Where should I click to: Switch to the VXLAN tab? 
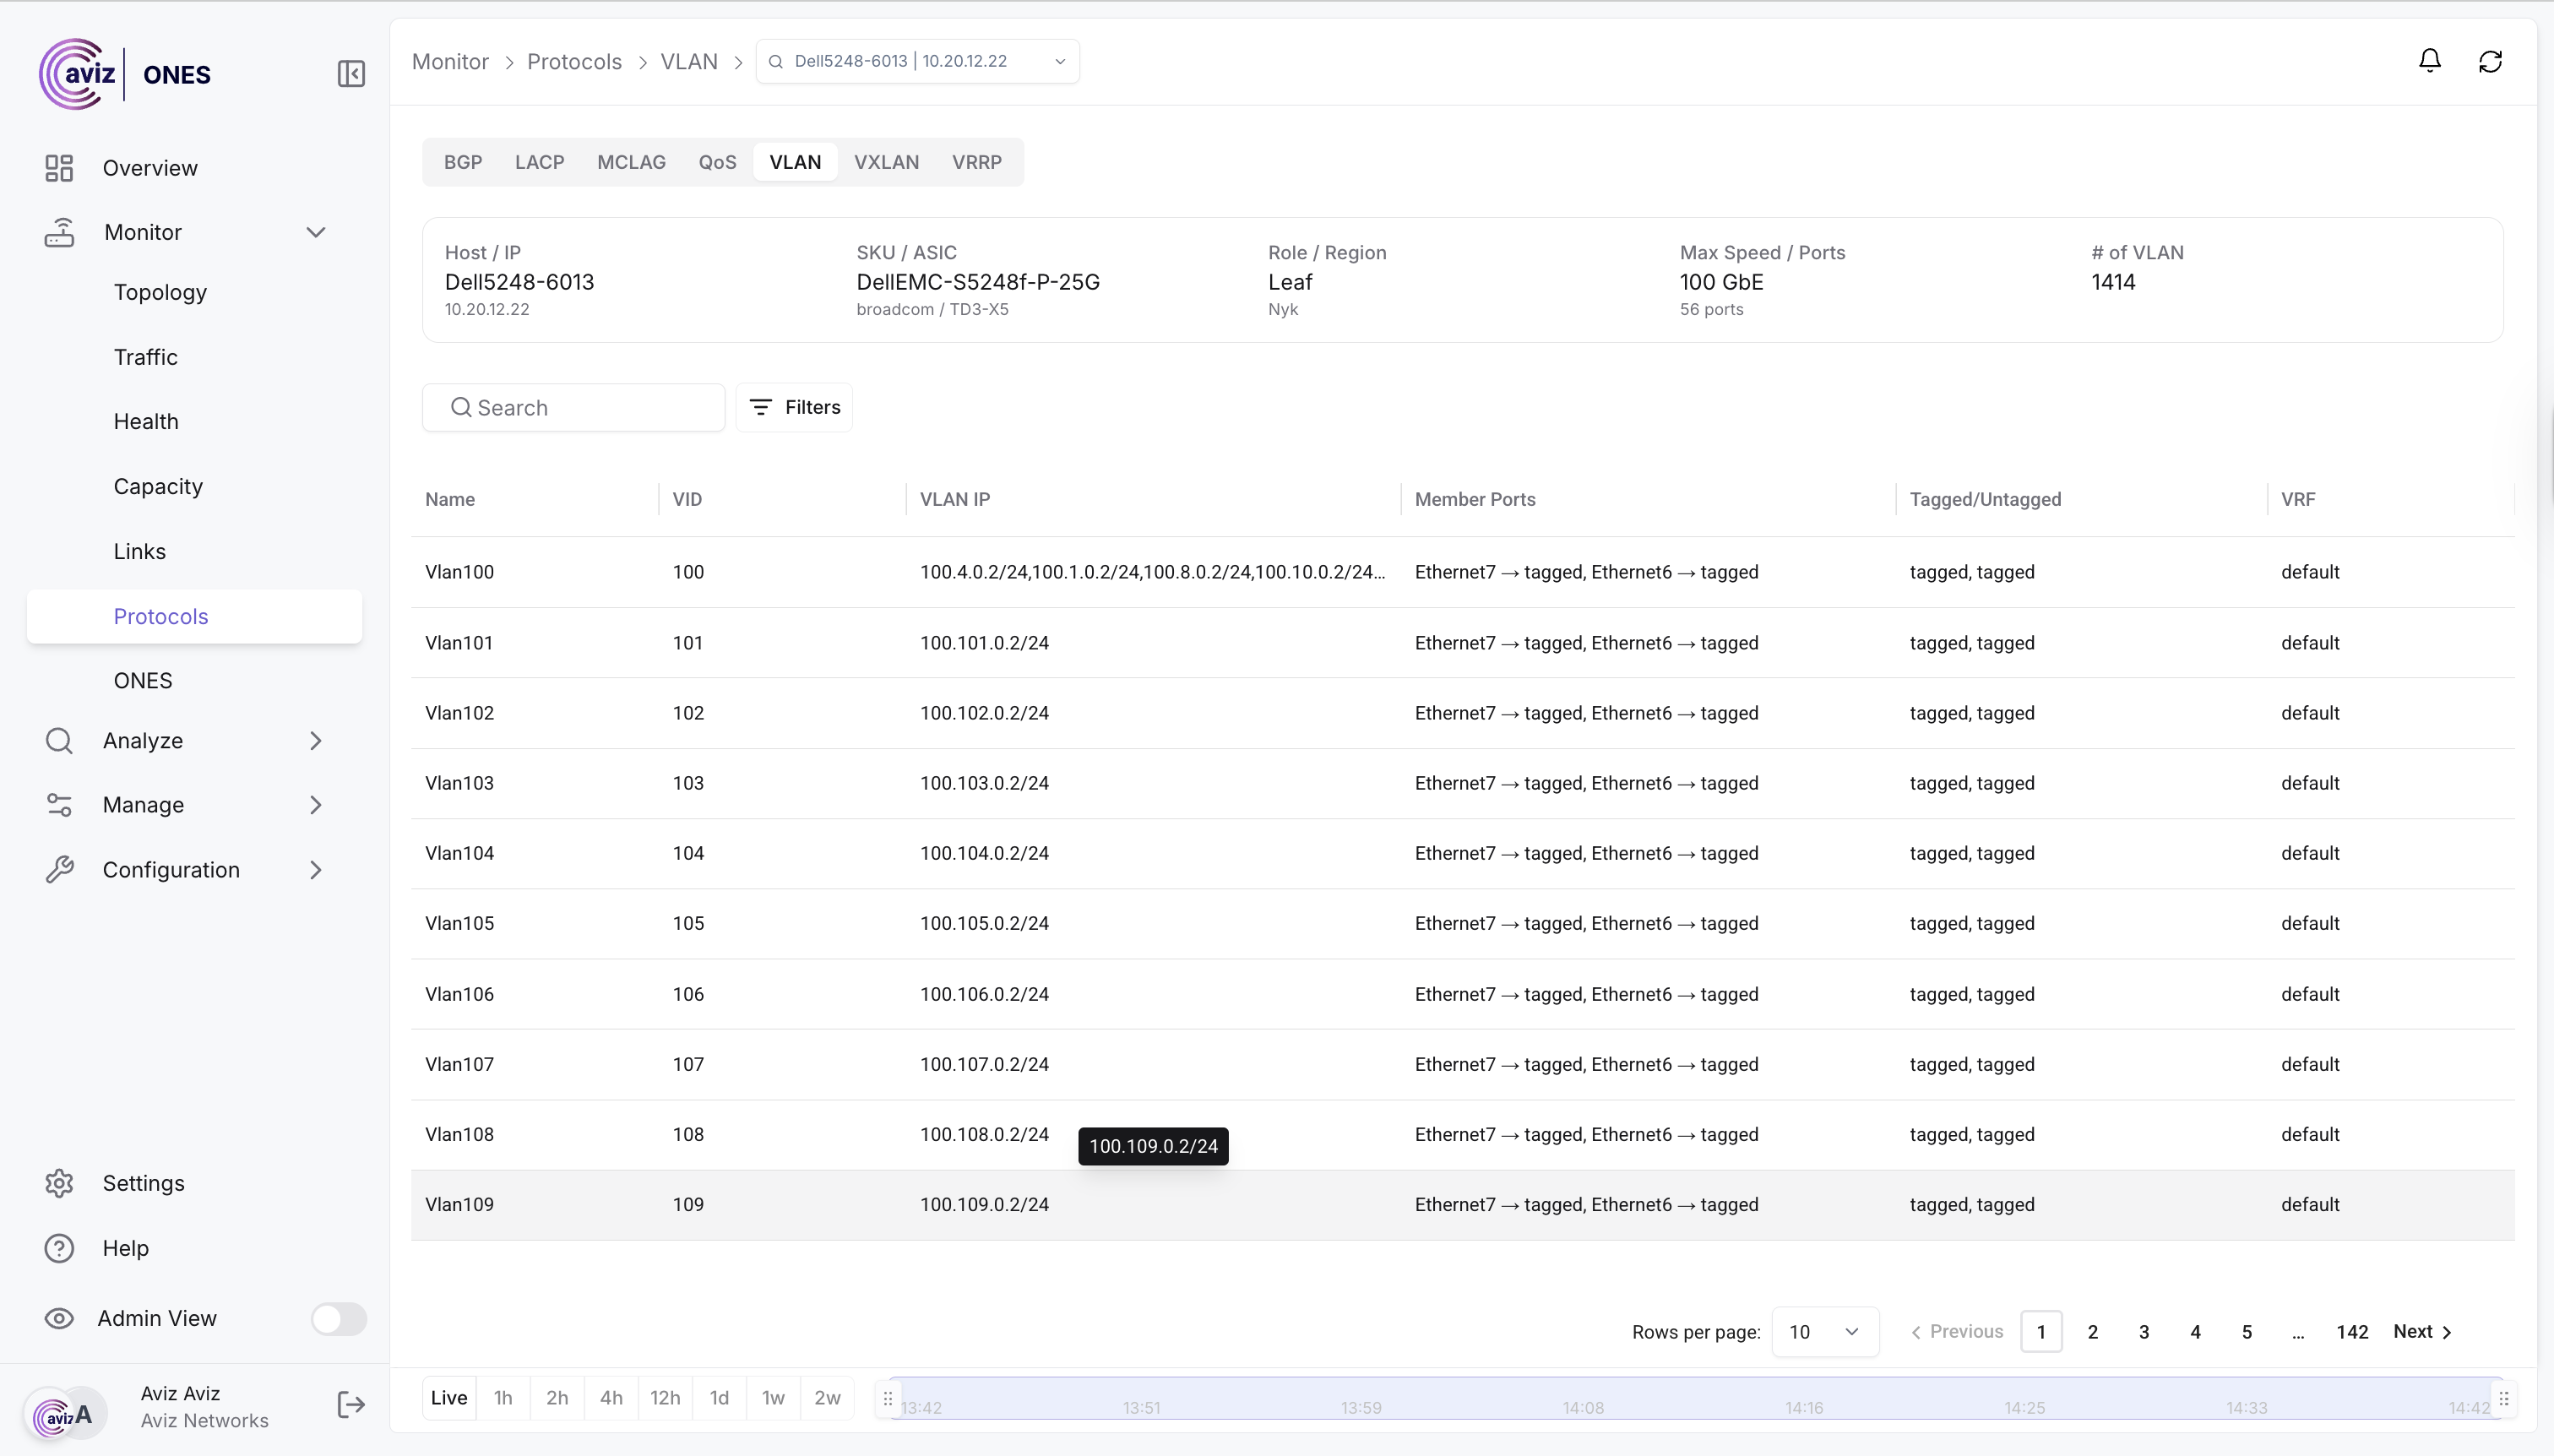(886, 162)
